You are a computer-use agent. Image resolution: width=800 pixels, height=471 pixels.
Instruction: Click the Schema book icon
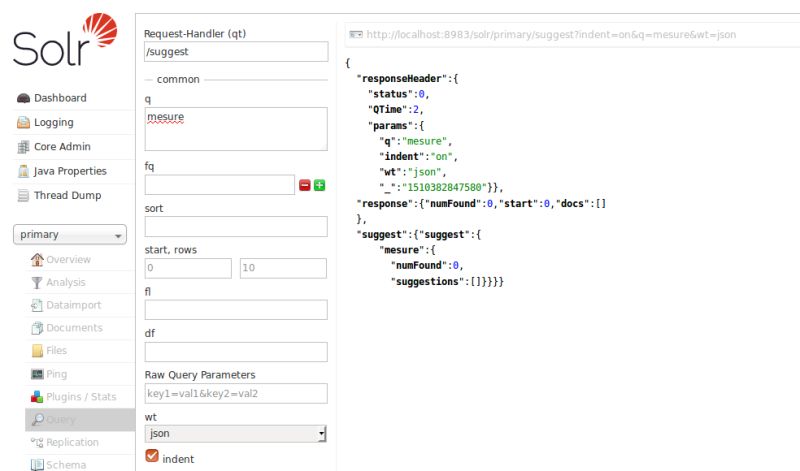pos(37,465)
